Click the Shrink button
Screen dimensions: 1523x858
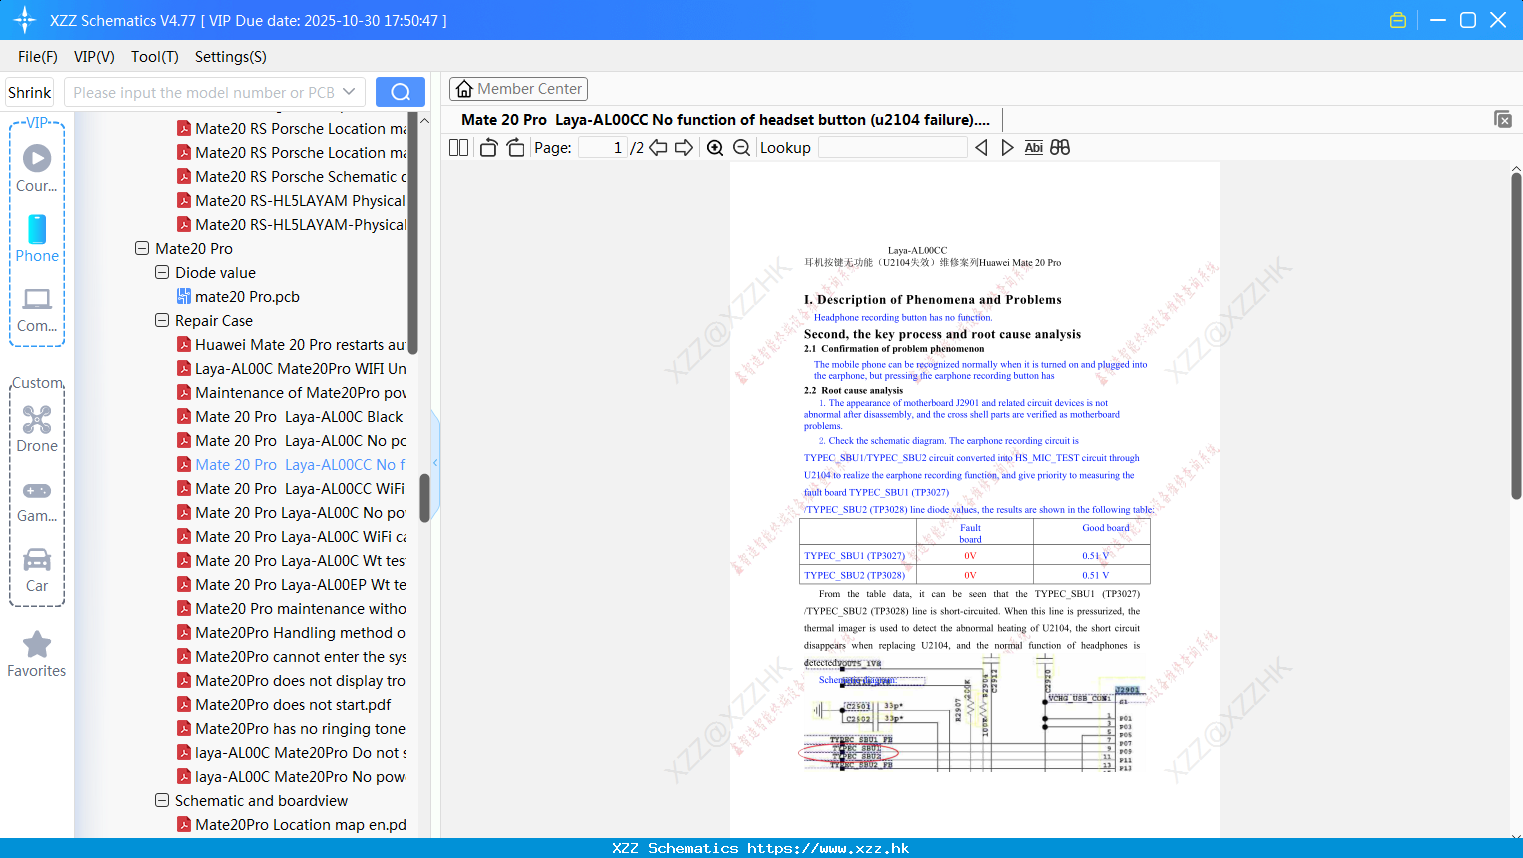30,92
